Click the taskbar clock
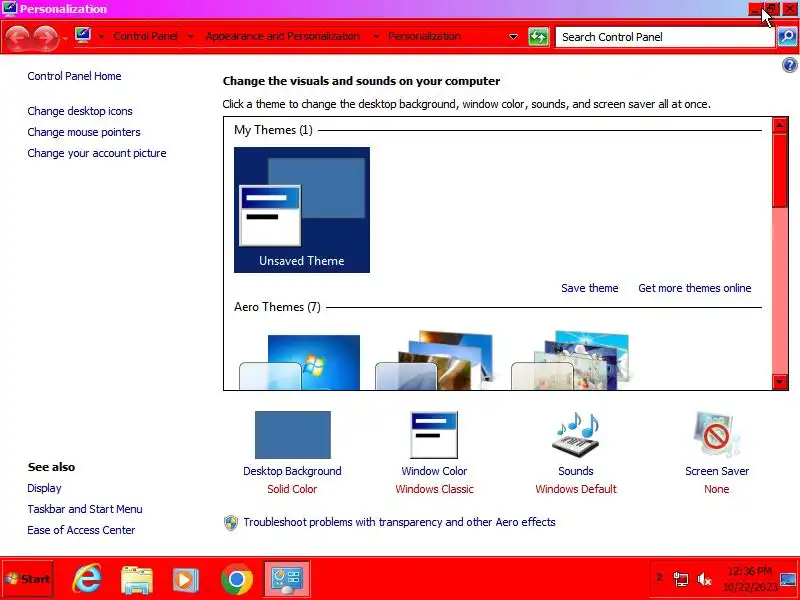800x600 pixels. pos(749,579)
